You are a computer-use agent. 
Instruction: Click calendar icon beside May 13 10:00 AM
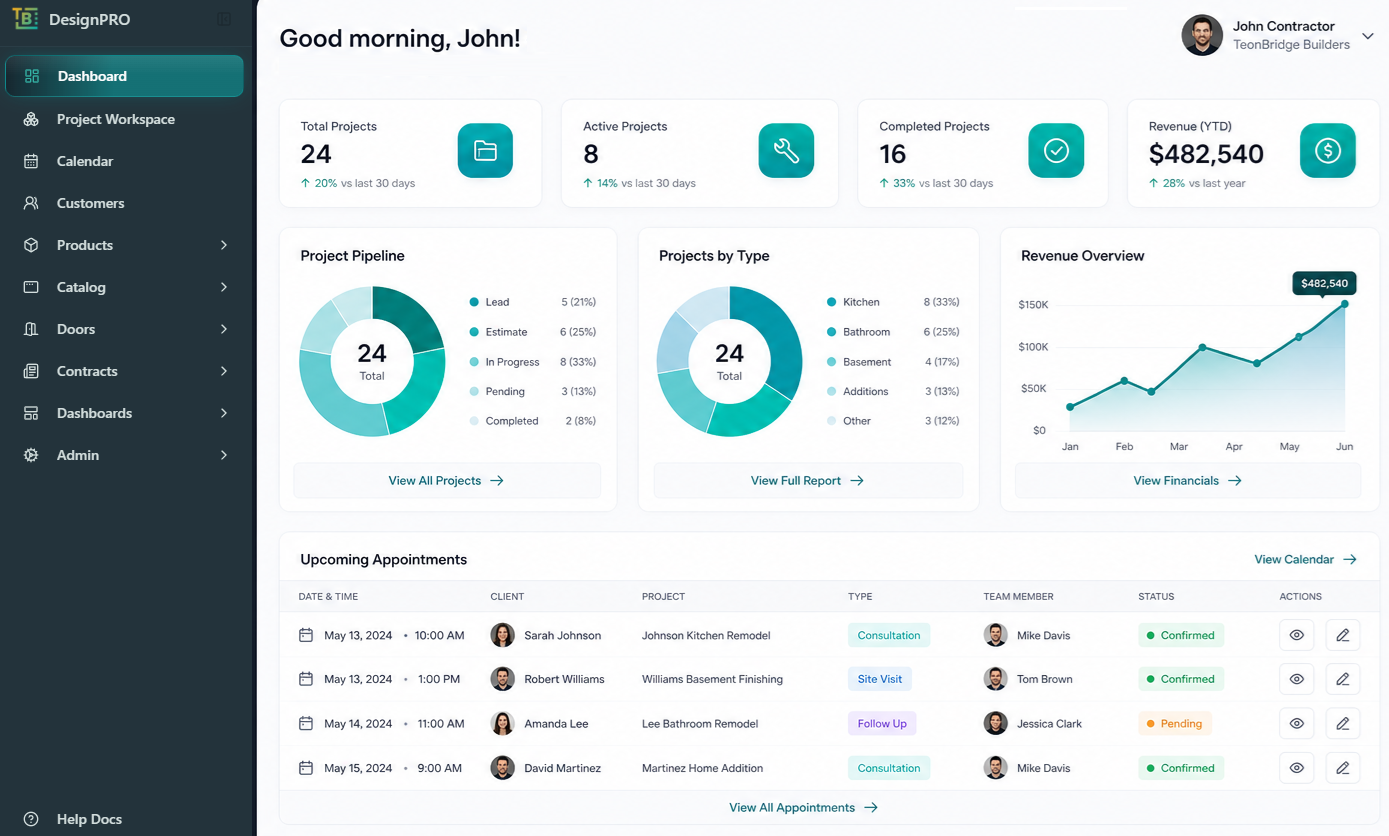tap(306, 635)
